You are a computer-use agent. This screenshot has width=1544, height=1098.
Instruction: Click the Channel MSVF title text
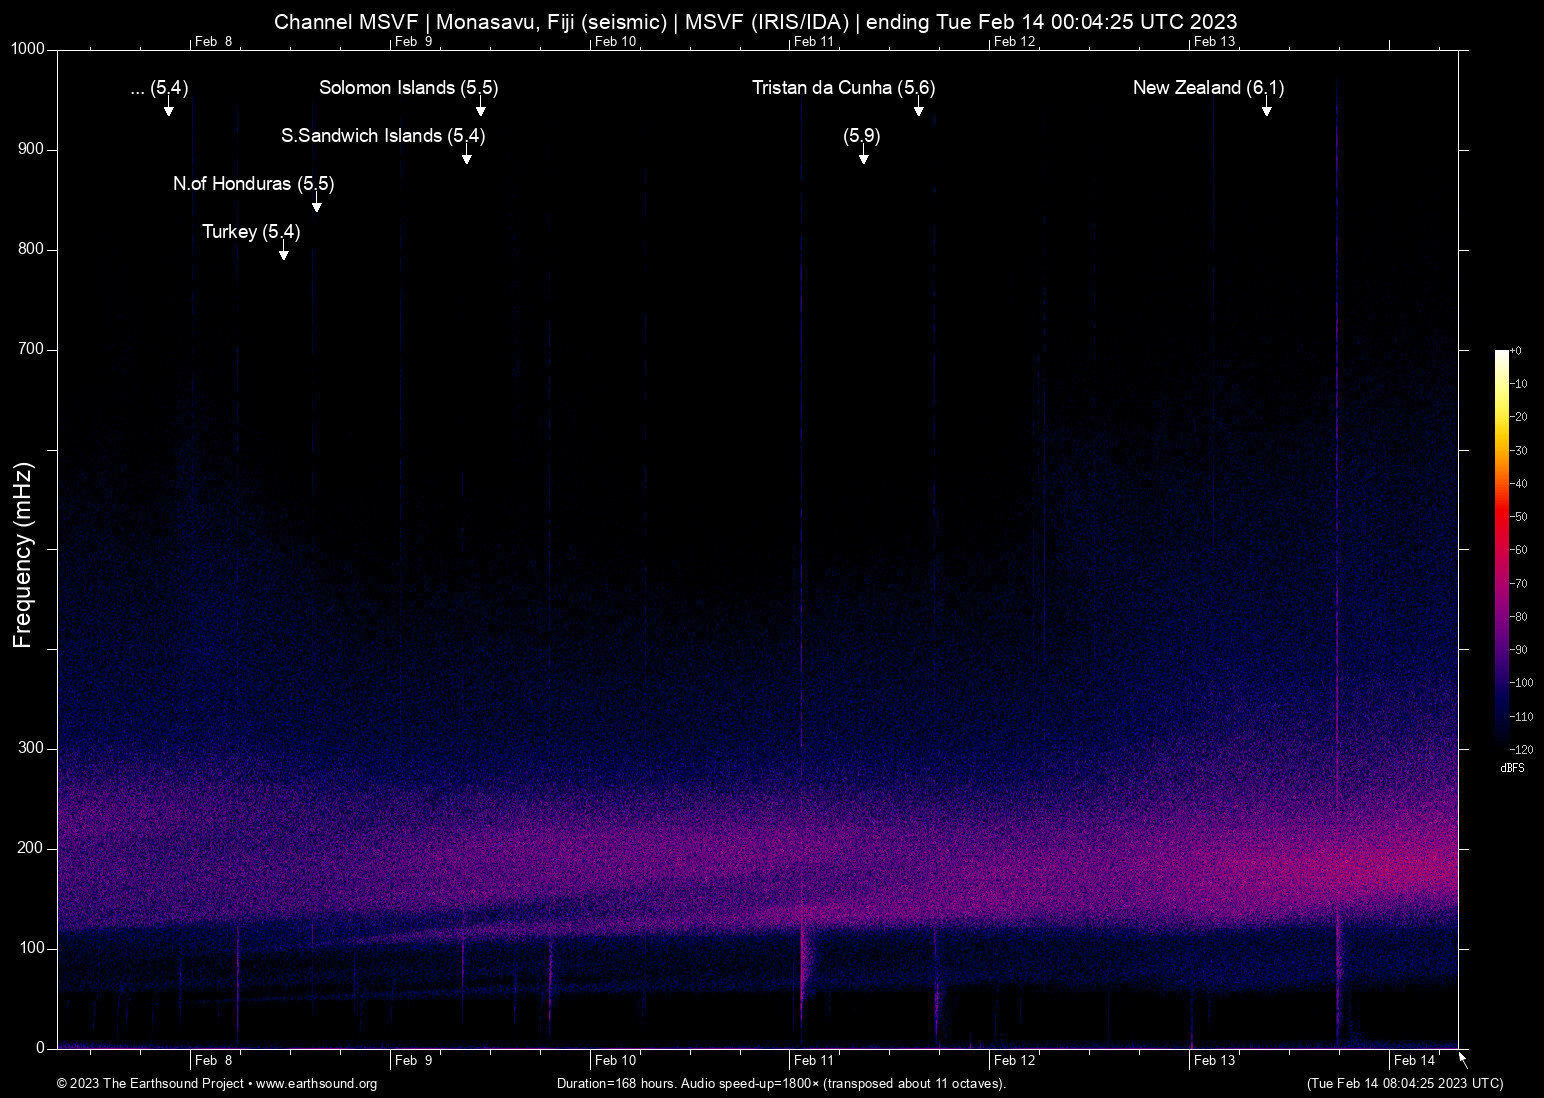click(x=755, y=22)
